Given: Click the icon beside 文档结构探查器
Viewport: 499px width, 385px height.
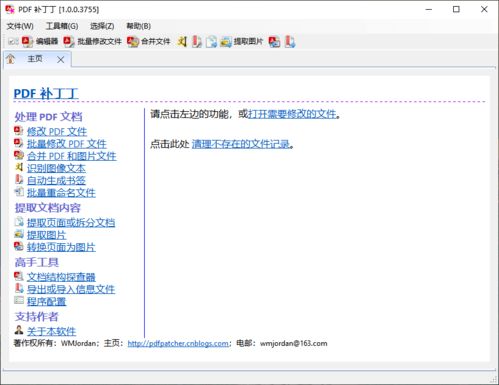Looking at the screenshot, I should click(x=18, y=276).
